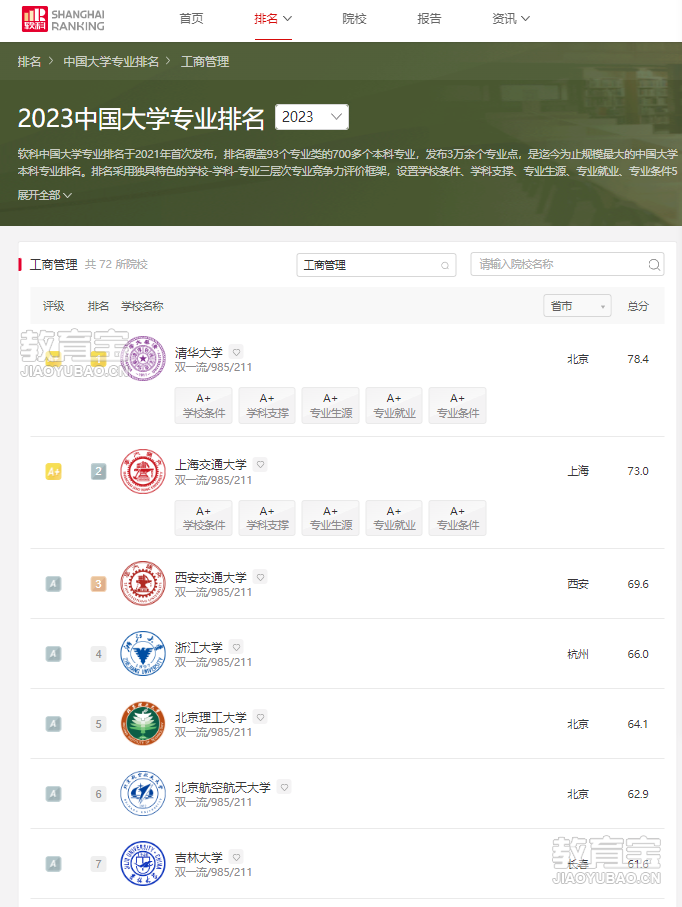This screenshot has width=682, height=907.
Task: Click the search magnifier icon
Action: point(654,264)
